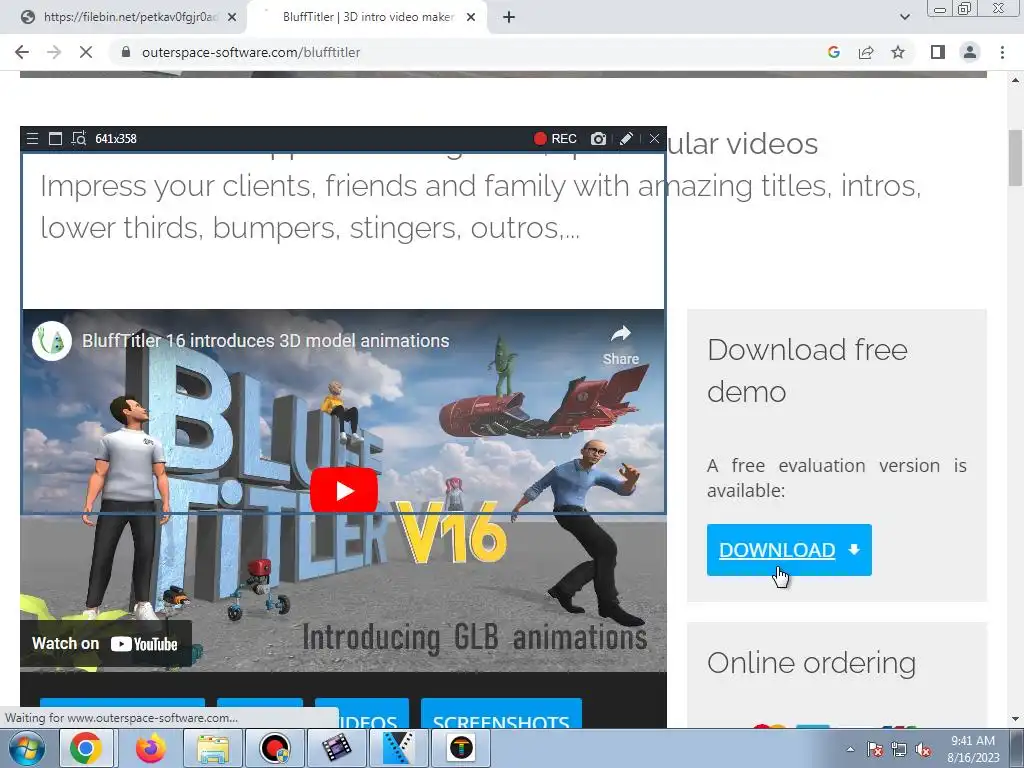
Task: Bookmark this page with the star icon
Action: (x=898, y=52)
